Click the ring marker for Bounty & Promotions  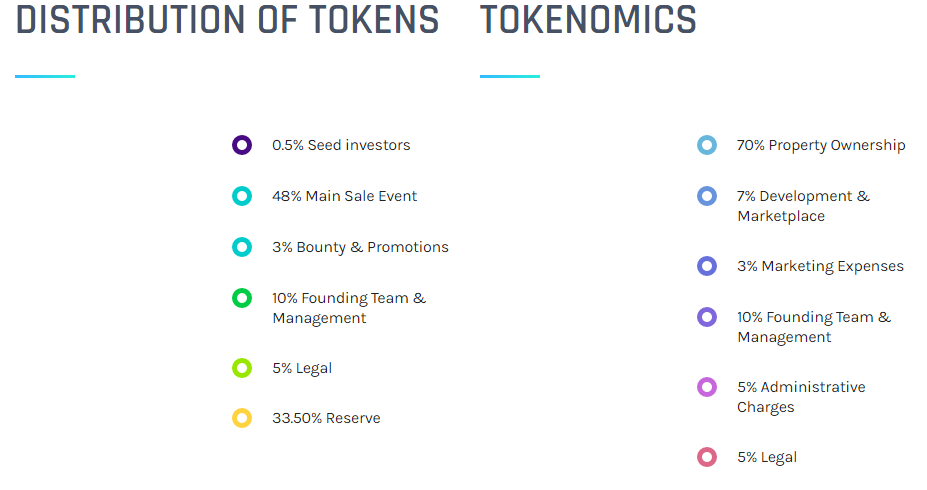coord(242,246)
